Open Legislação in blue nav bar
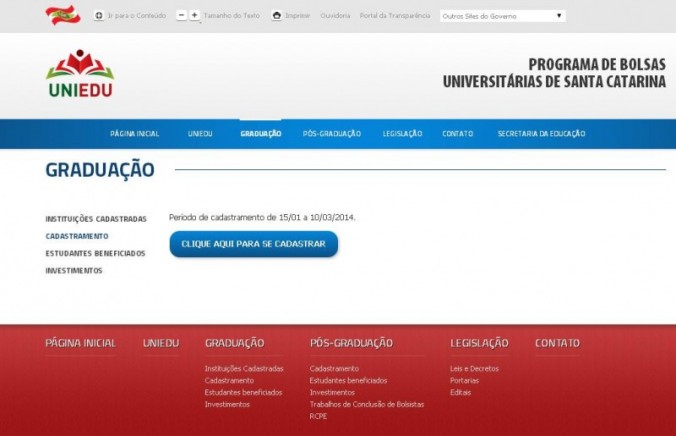Viewport: 676px width, 436px height. pyautogui.click(x=402, y=134)
